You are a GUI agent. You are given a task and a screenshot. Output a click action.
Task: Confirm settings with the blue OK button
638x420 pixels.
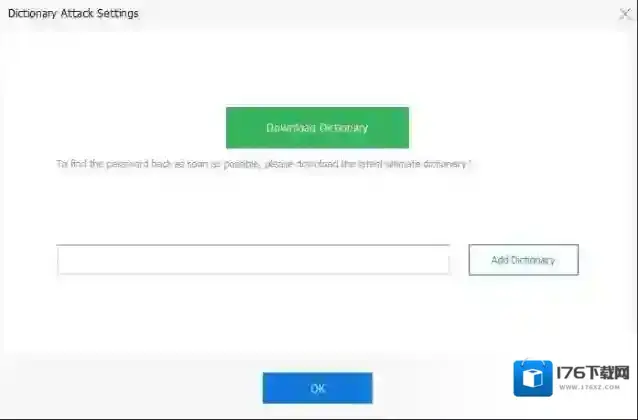tap(317, 388)
